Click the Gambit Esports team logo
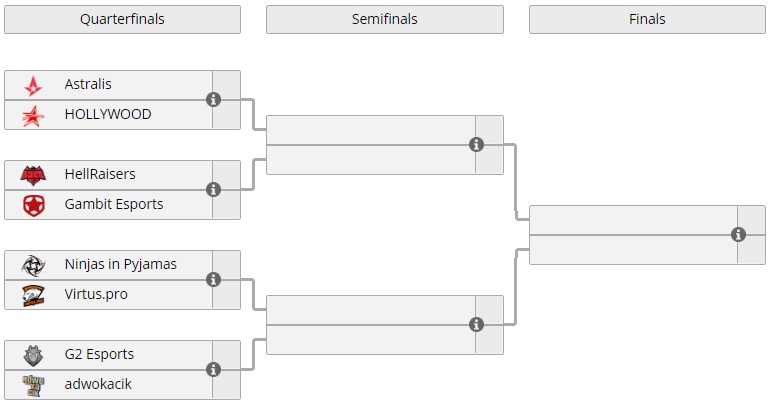 33,205
